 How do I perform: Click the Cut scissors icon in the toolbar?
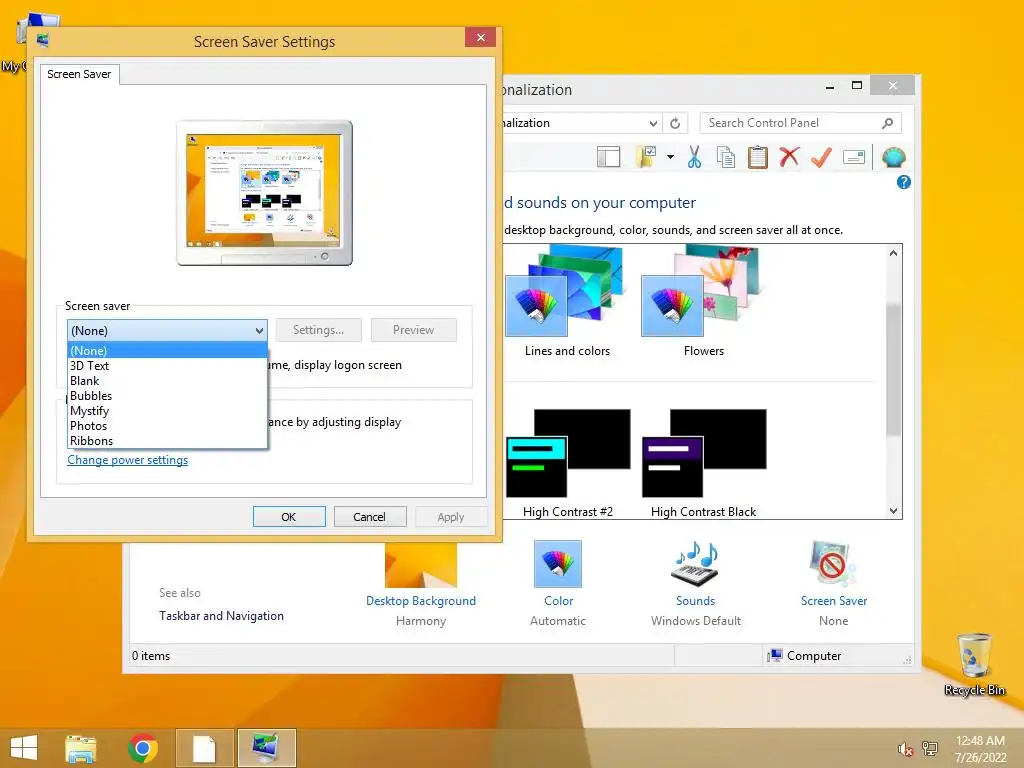(694, 157)
